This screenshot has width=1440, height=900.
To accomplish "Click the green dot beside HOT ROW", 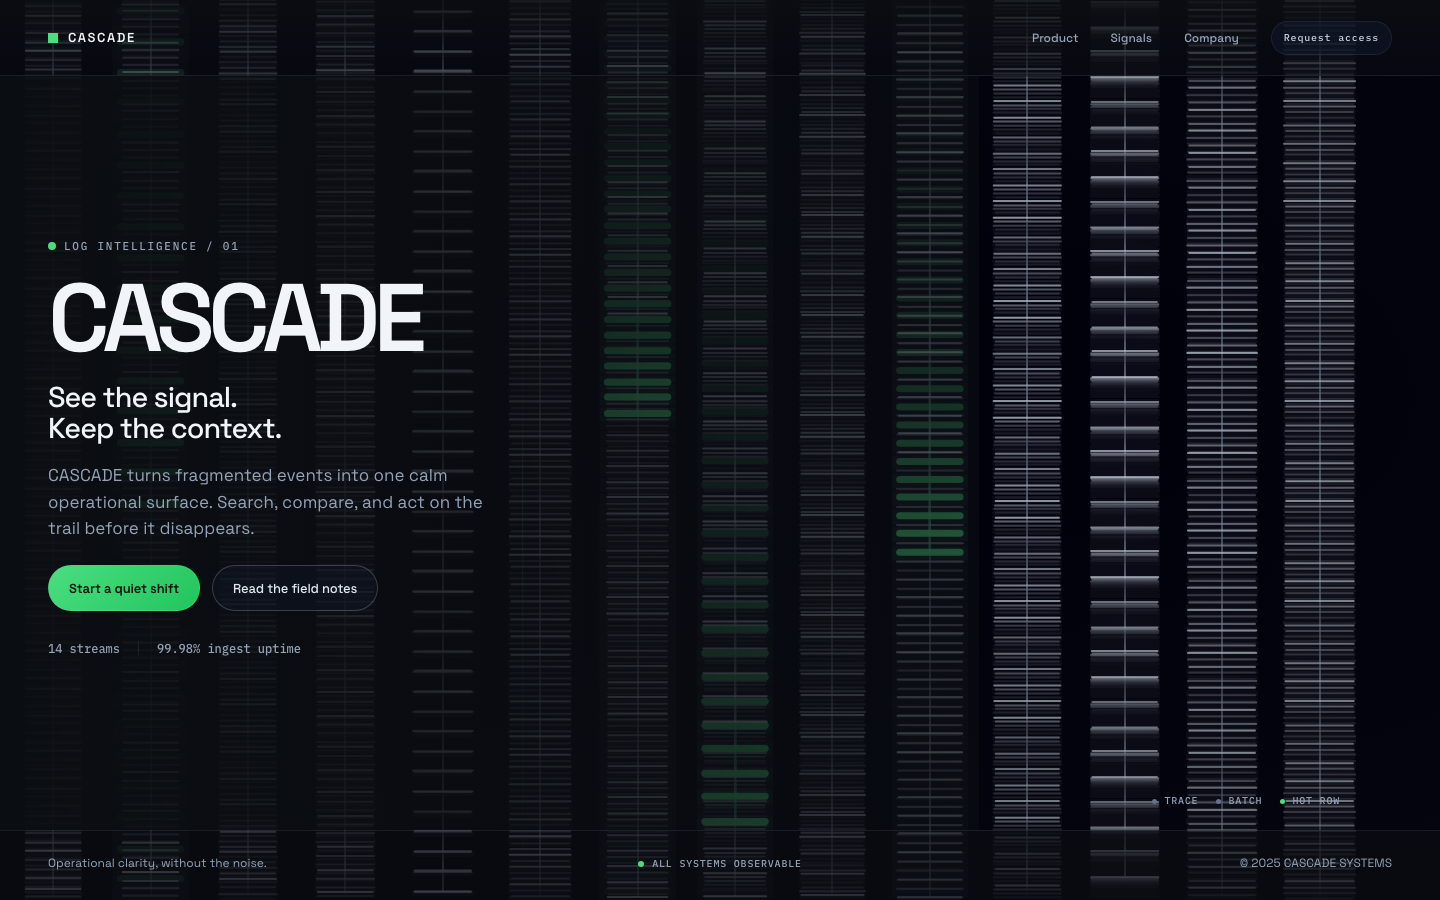I will (x=1282, y=801).
